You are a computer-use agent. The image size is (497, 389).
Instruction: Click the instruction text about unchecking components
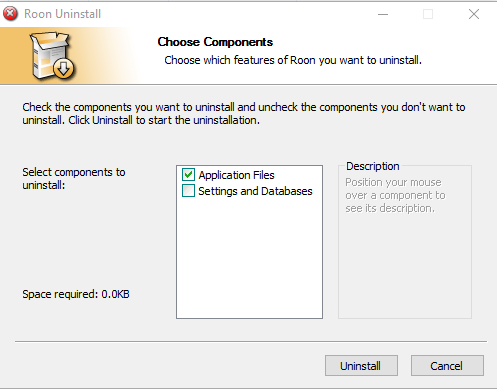(x=244, y=113)
